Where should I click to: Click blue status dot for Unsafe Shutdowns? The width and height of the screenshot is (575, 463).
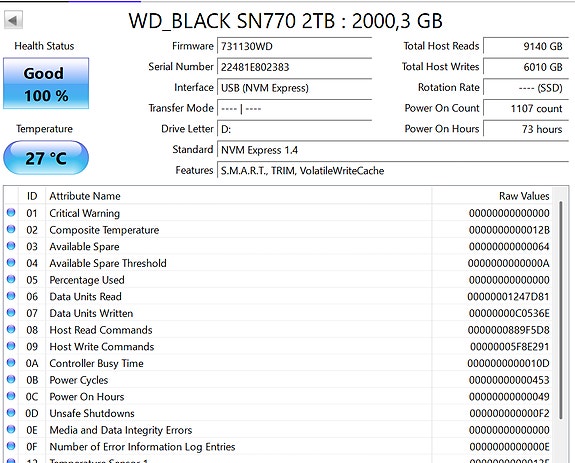tap(11, 413)
